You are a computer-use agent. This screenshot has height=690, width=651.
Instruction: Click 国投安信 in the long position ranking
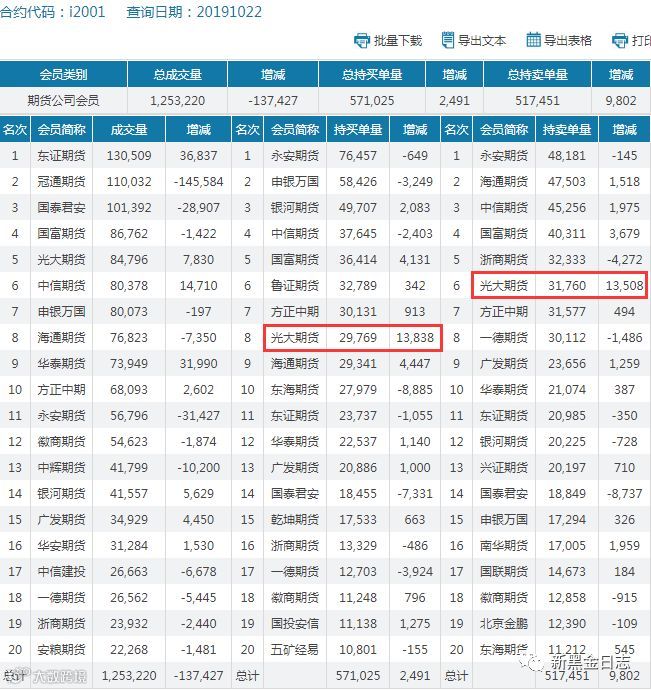(294, 623)
